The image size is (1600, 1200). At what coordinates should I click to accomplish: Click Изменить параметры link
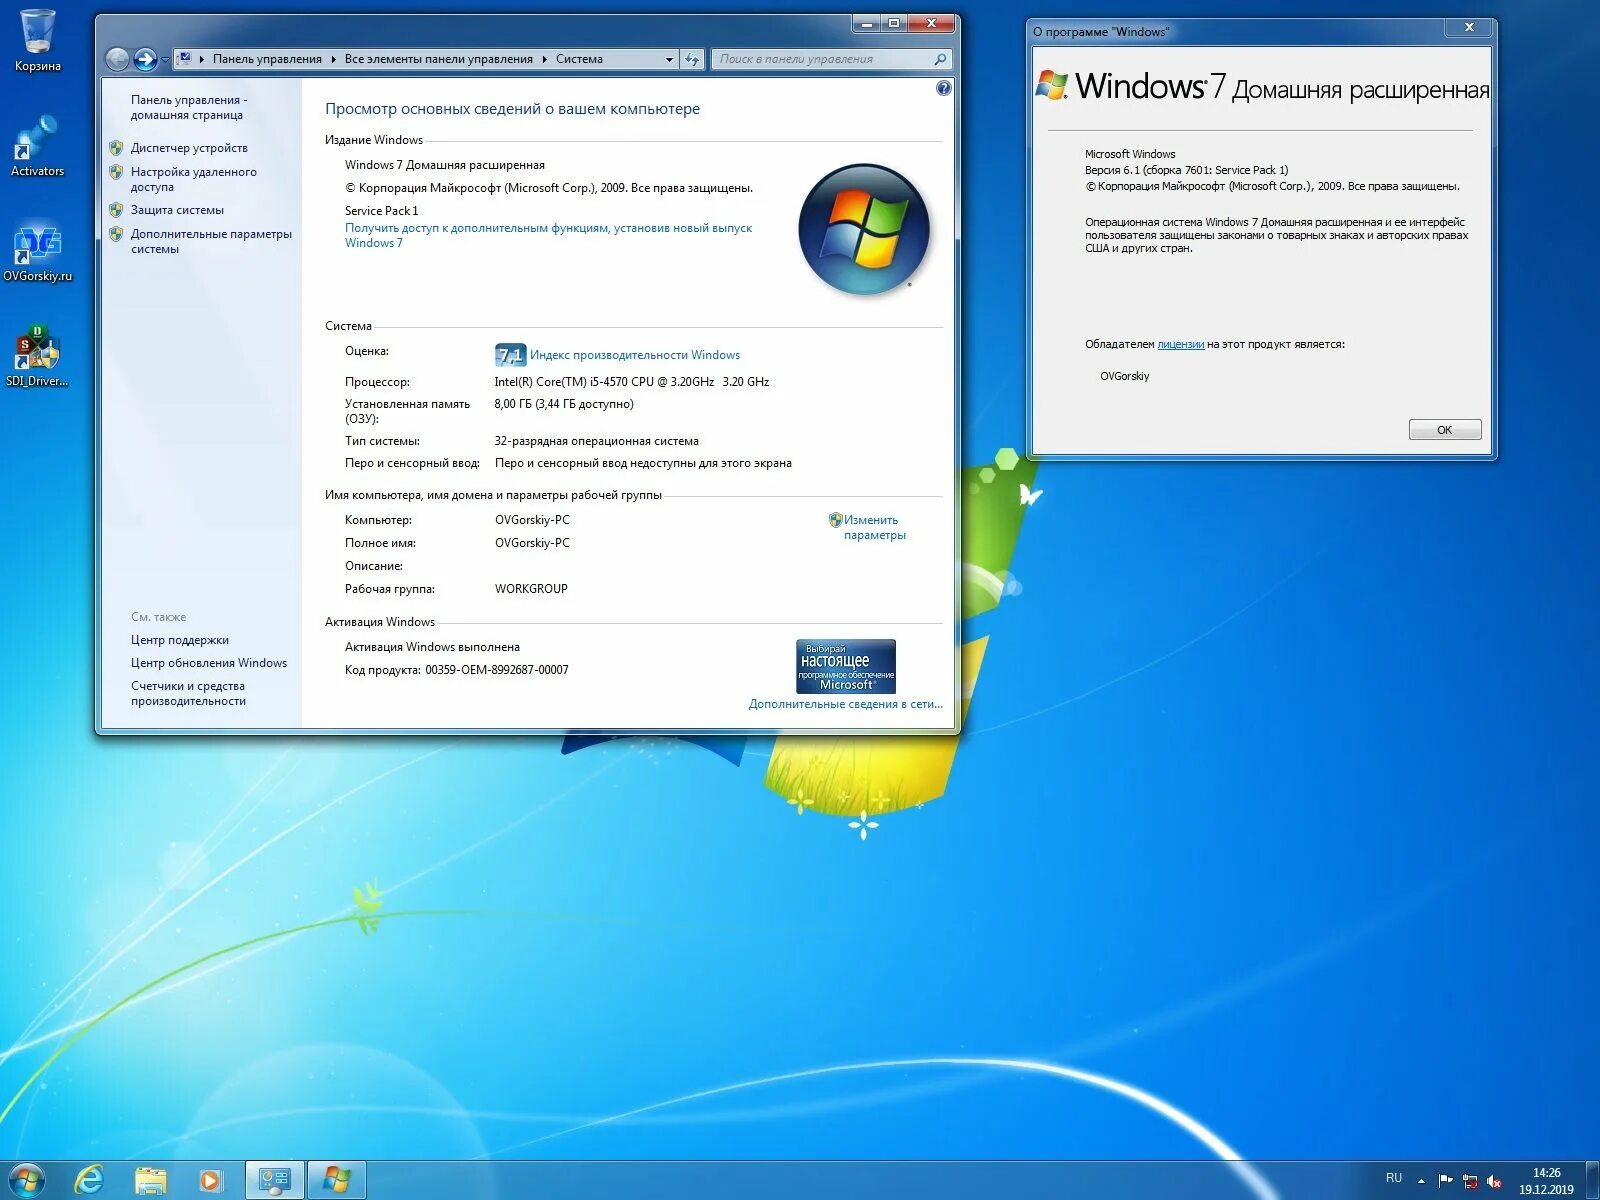coord(874,527)
